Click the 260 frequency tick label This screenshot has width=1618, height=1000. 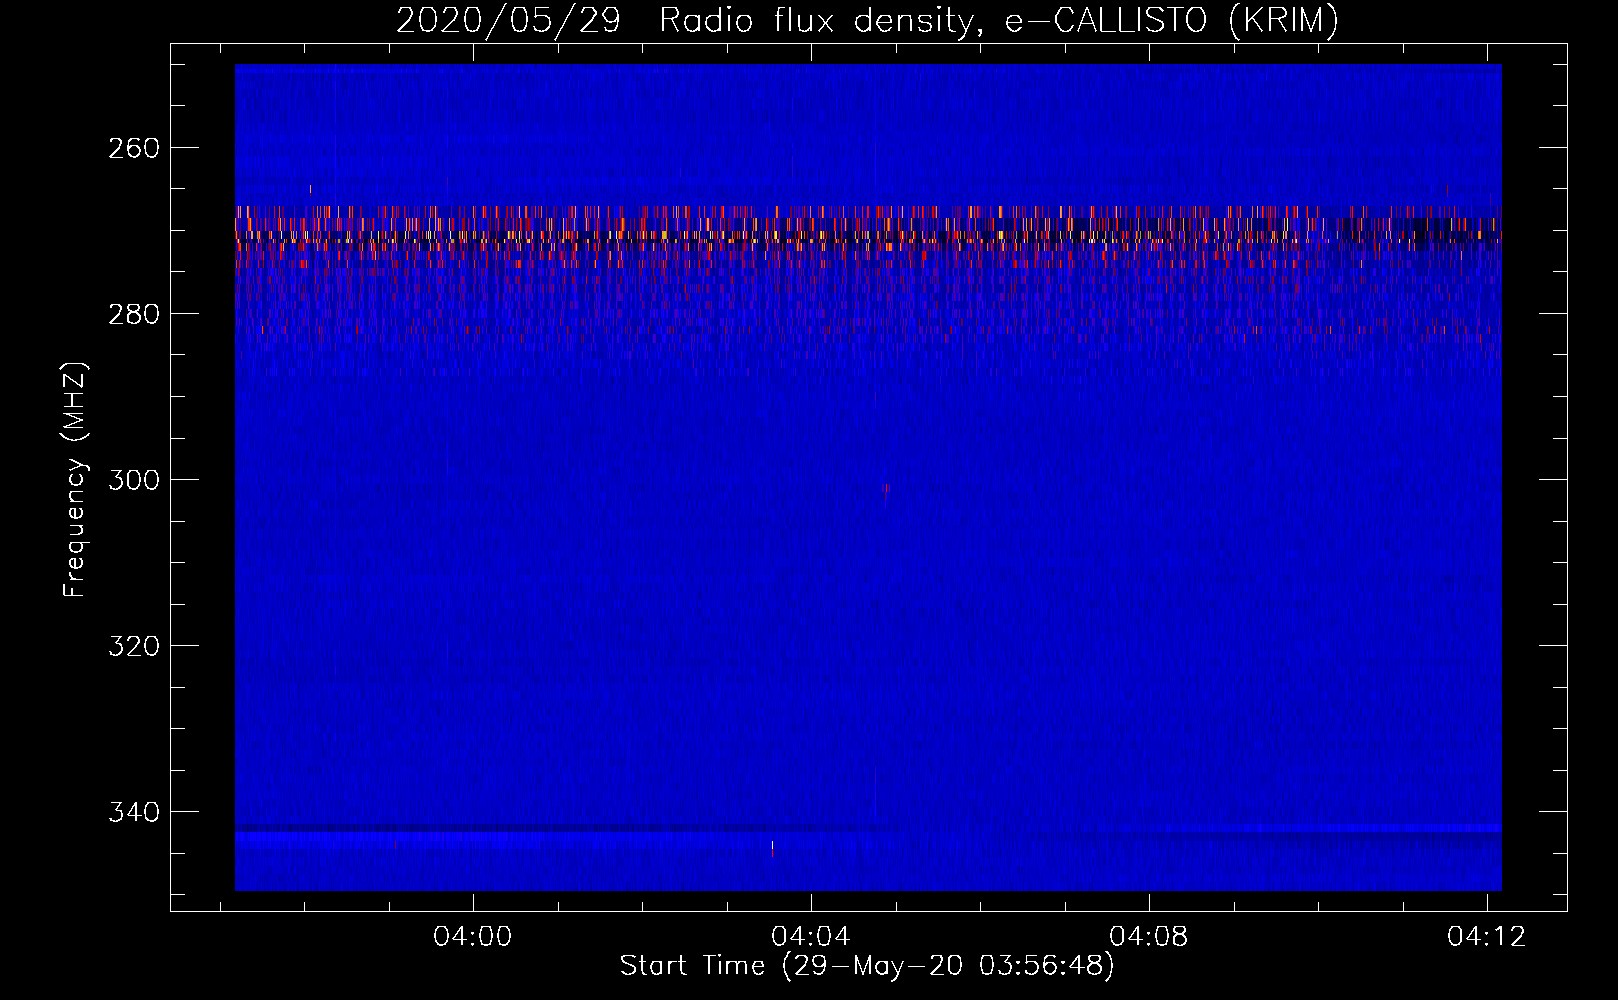click(133, 148)
